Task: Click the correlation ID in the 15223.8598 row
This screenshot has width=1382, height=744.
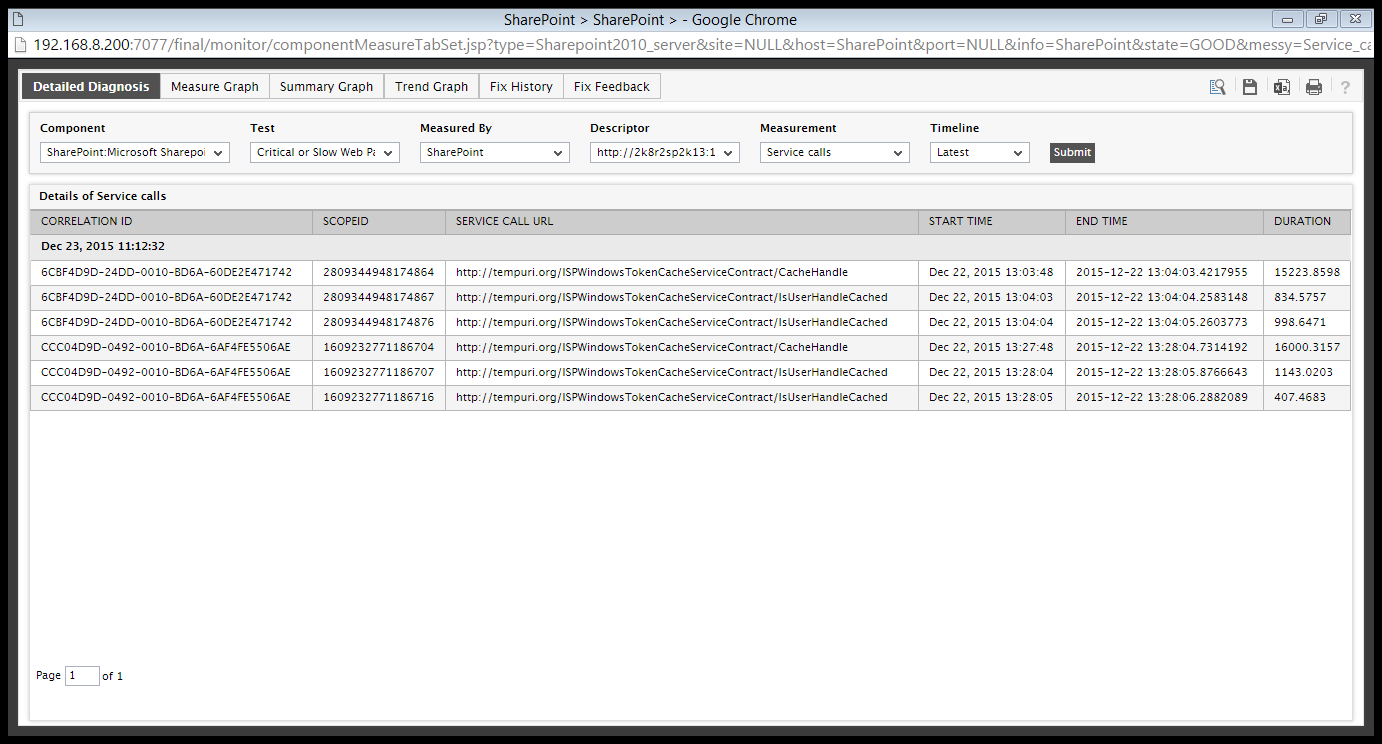Action: pyautogui.click(x=166, y=272)
